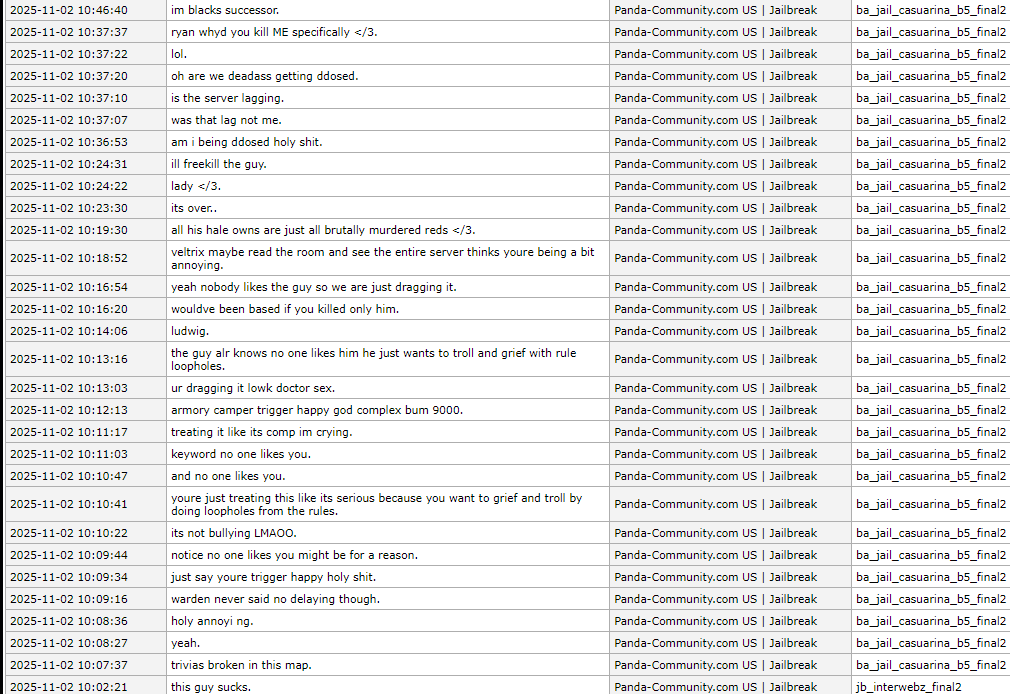Image resolution: width=1010 pixels, height=694 pixels.
Task: Click the "lol." chat message cell
Action: [179, 54]
